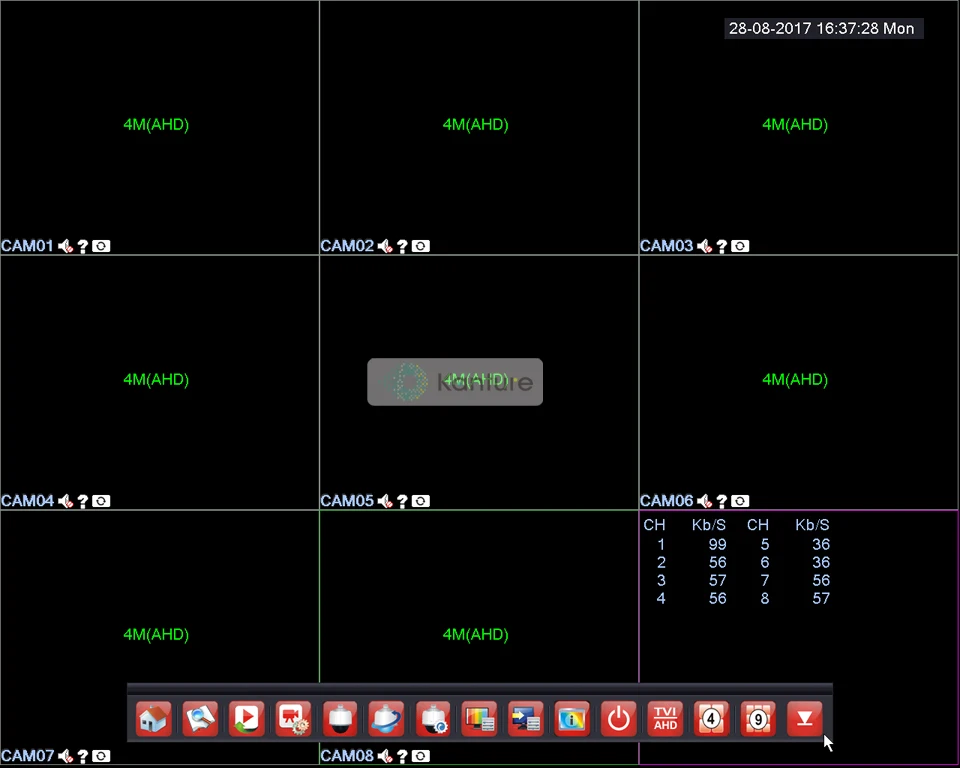Open the record search magnifier icon
This screenshot has height=768, width=960.
point(200,718)
